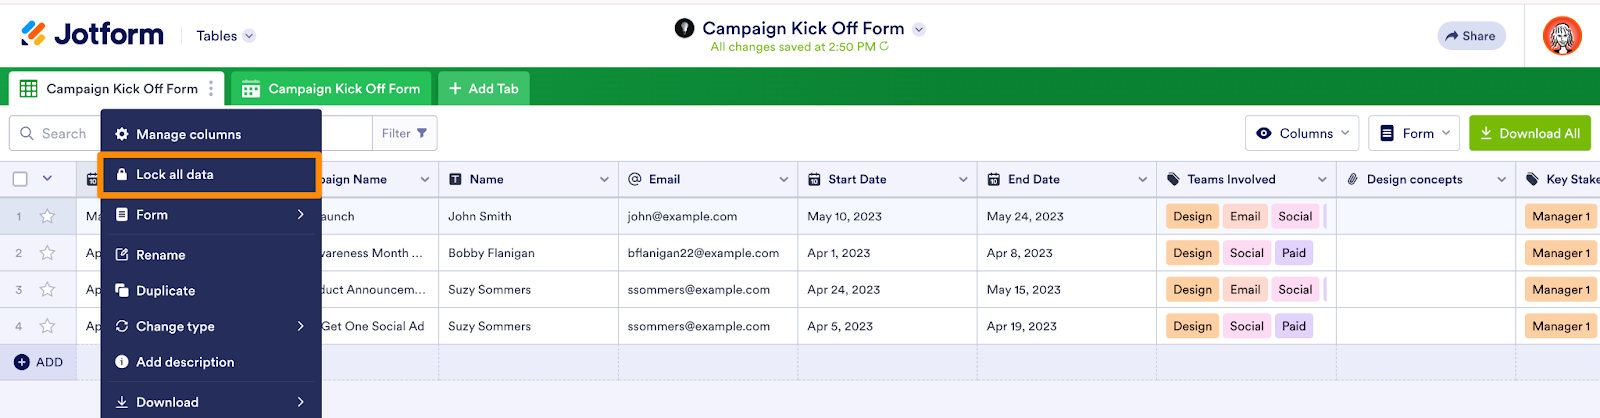This screenshot has height=418, width=1600.
Task: Click the Filter funnel icon
Action: pos(422,133)
